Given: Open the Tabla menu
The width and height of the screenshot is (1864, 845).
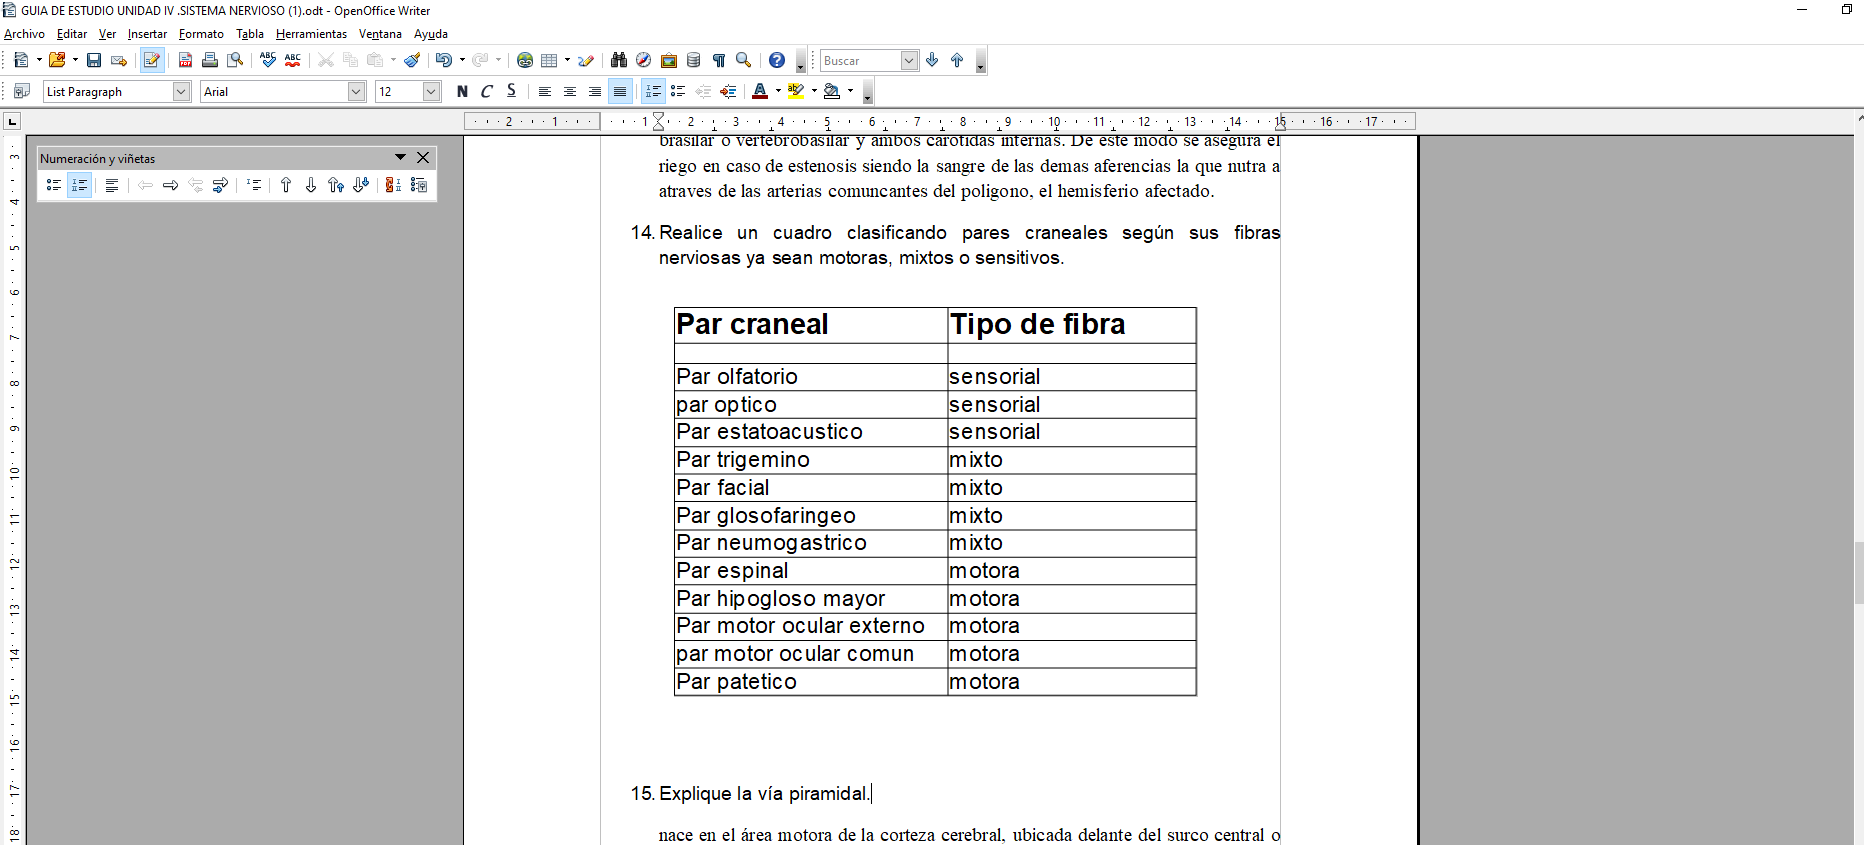Looking at the screenshot, I should pyautogui.click(x=250, y=34).
